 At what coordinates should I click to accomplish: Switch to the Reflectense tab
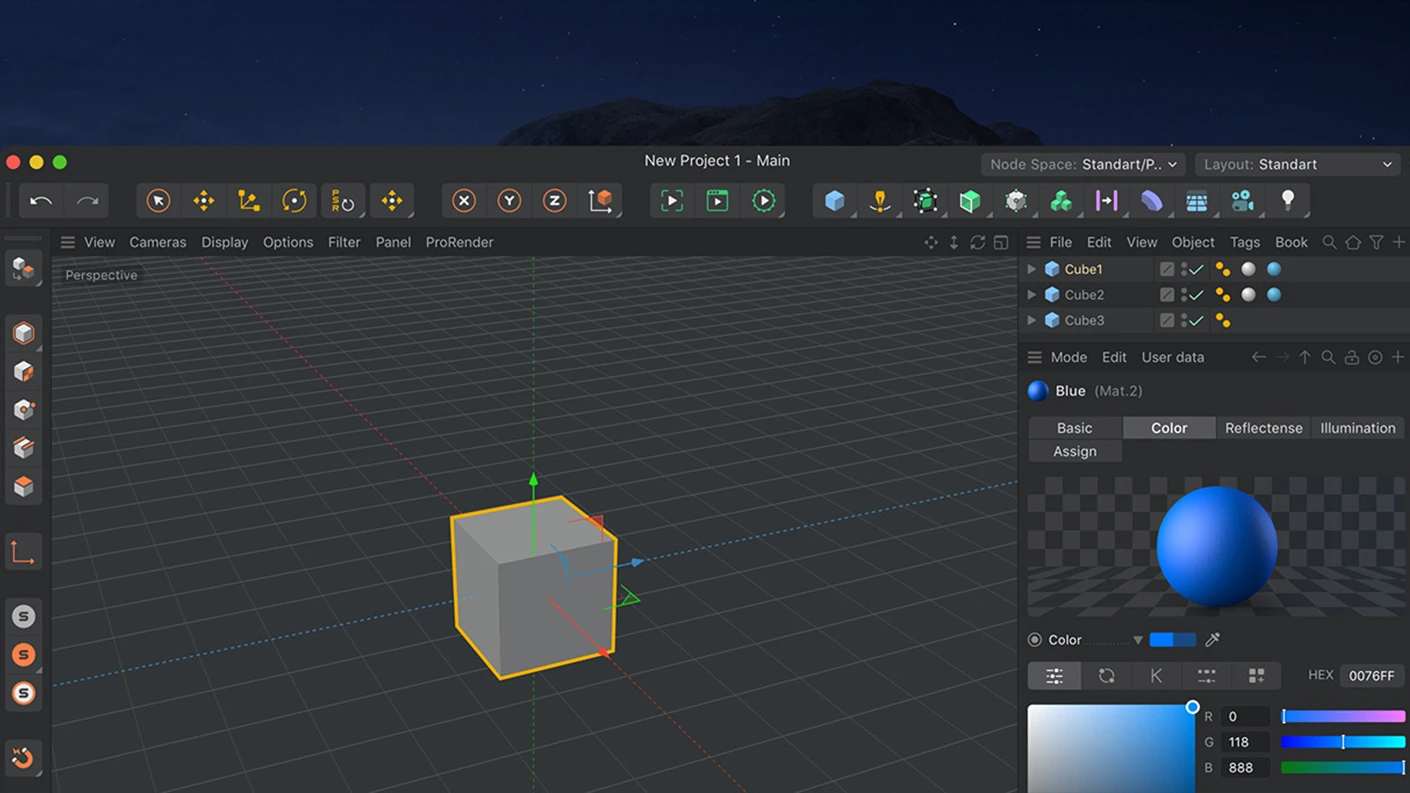[1263, 428]
